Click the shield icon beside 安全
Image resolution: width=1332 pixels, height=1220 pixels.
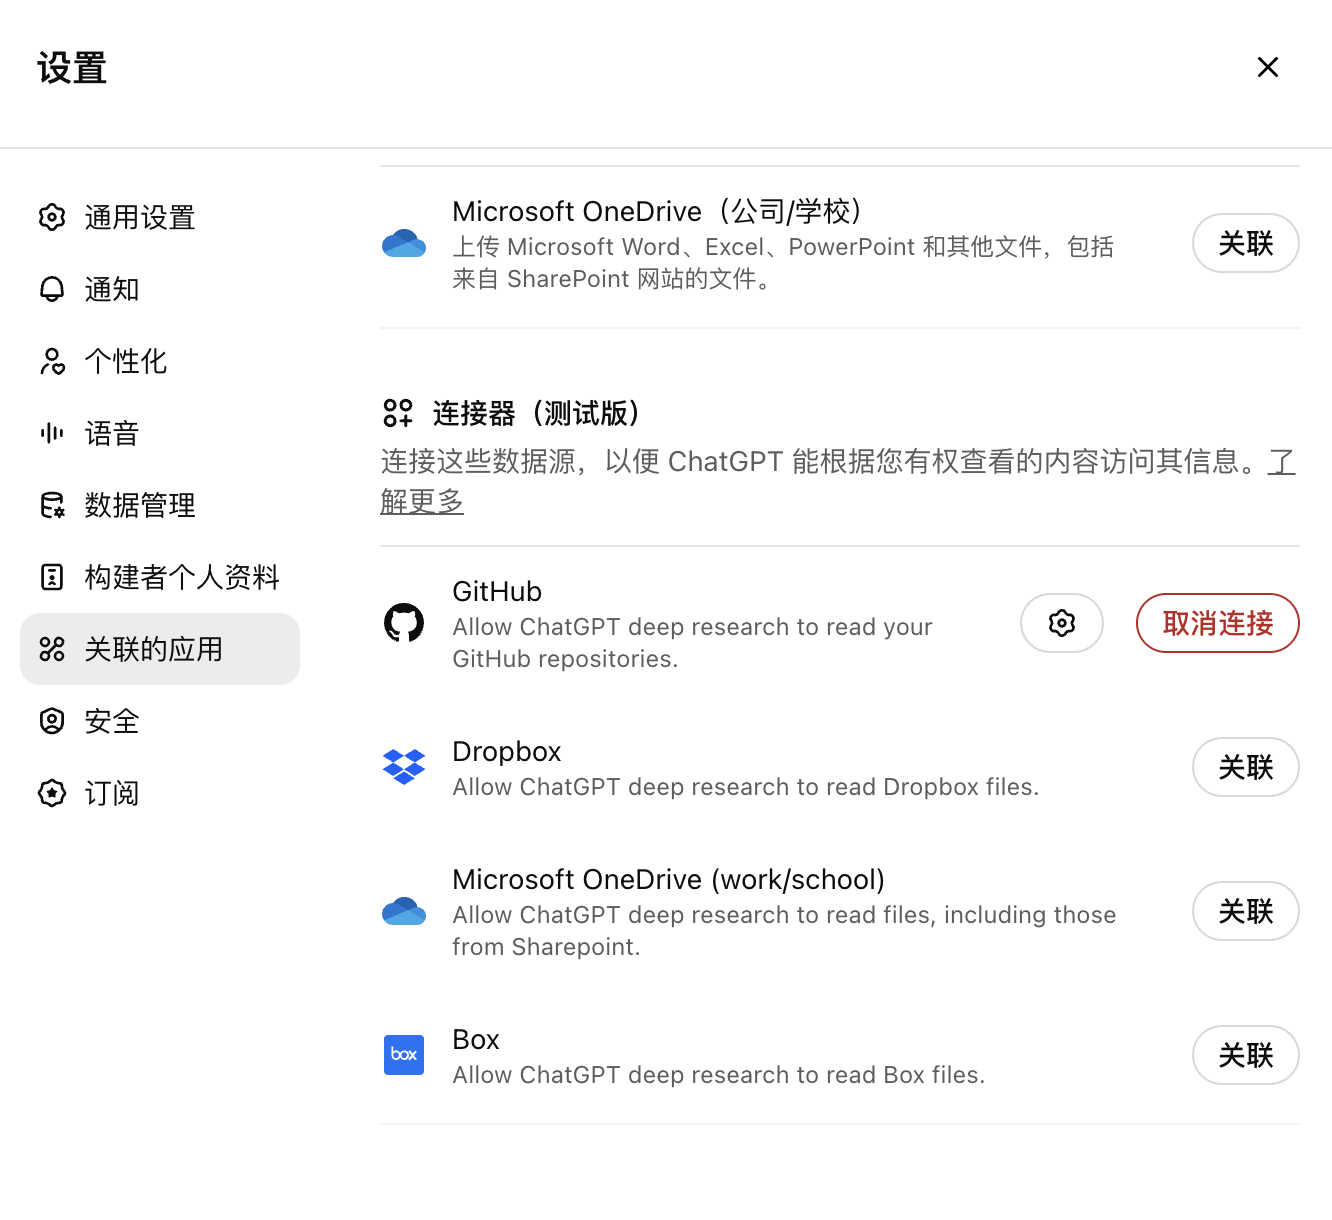tap(52, 721)
